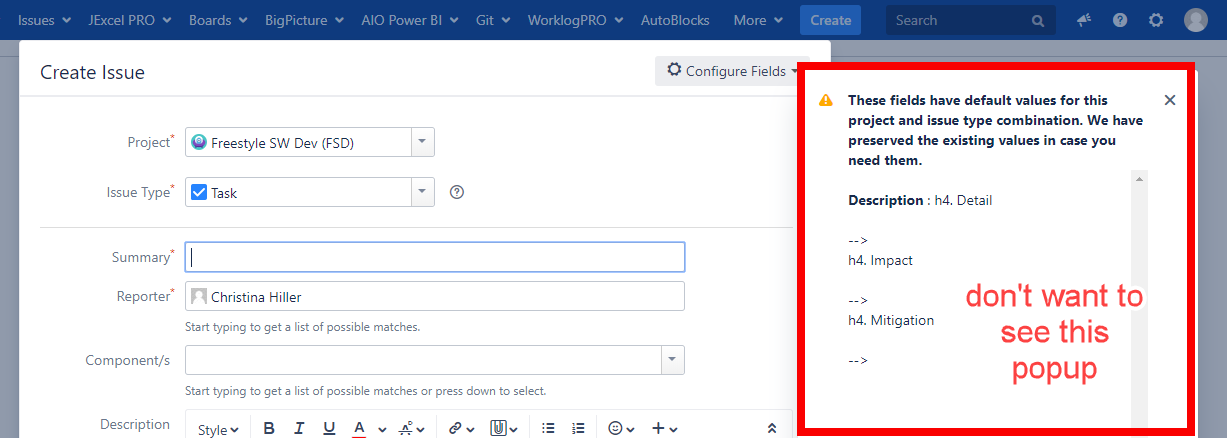Collapse the editor toolbar with double chevron

[771, 428]
